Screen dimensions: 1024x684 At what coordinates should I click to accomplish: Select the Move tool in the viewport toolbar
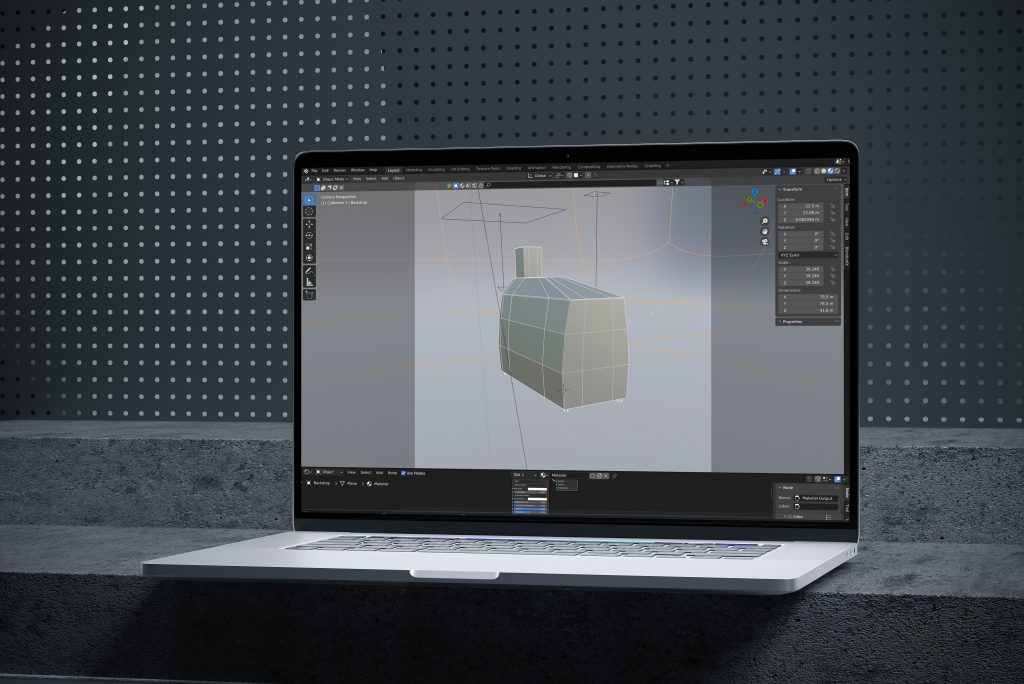coord(310,222)
